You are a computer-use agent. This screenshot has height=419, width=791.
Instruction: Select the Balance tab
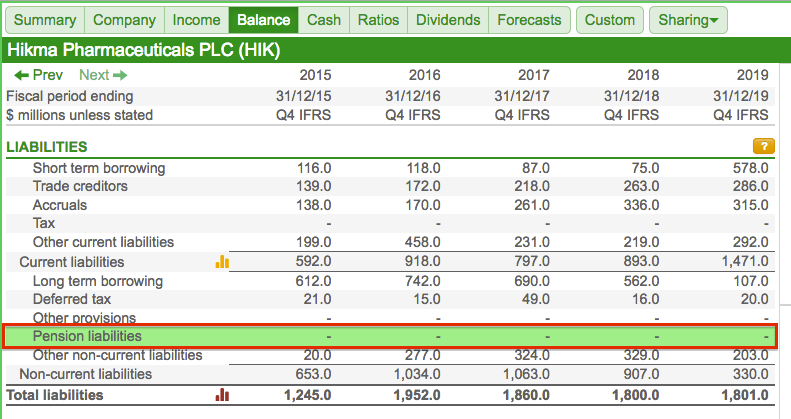click(x=263, y=20)
